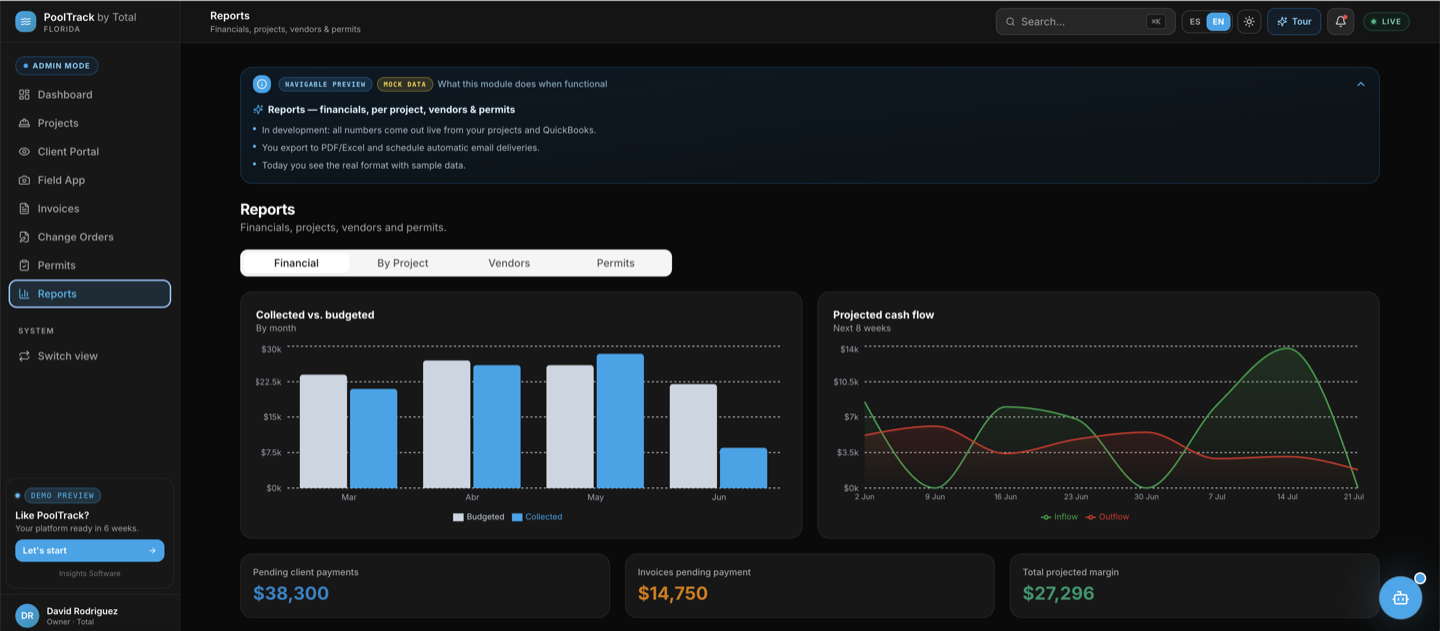
Task: Click the Let's start button
Action: [x=89, y=550]
